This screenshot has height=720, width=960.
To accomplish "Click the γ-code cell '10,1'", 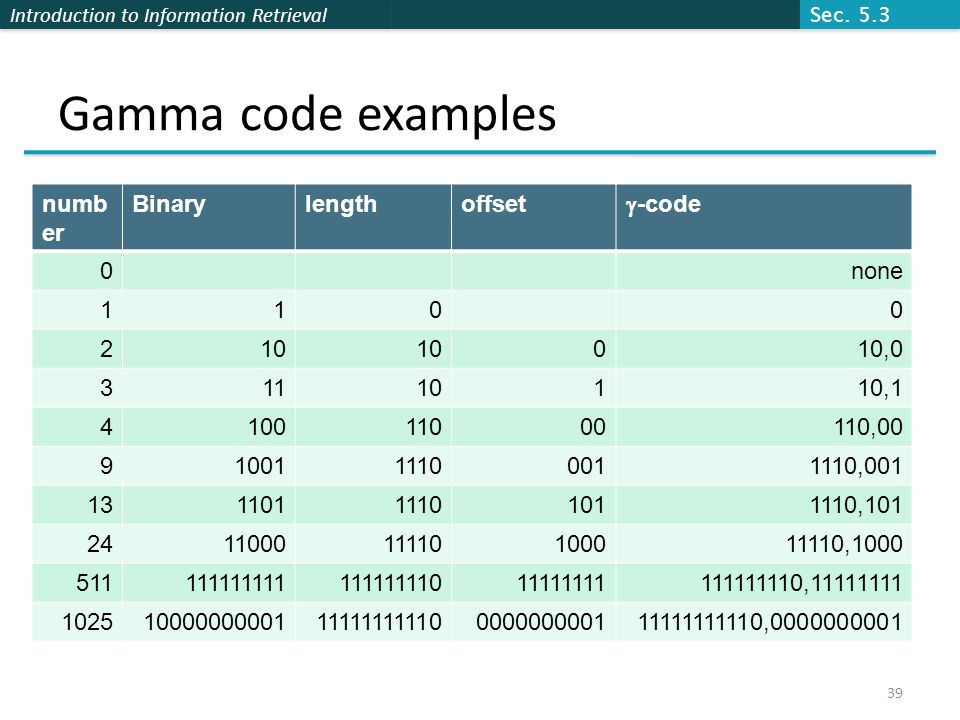I will pos(763,388).
